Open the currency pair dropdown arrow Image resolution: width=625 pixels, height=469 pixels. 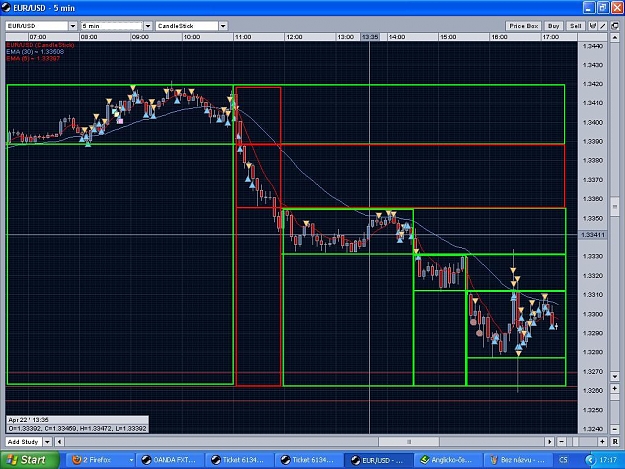(73, 26)
